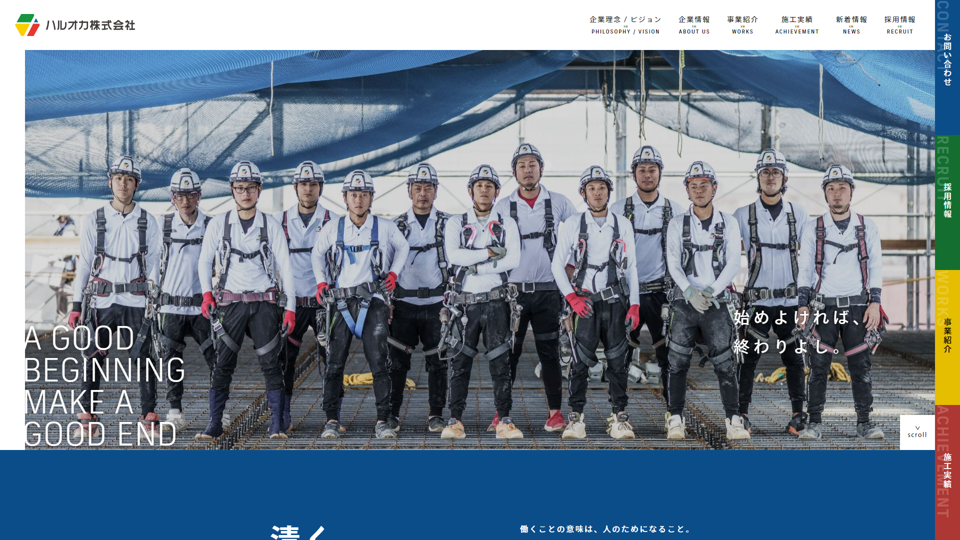Screen dimensions: 960x540
Task: Go to 事業紹介 Works in top navigation
Action: [742, 24]
